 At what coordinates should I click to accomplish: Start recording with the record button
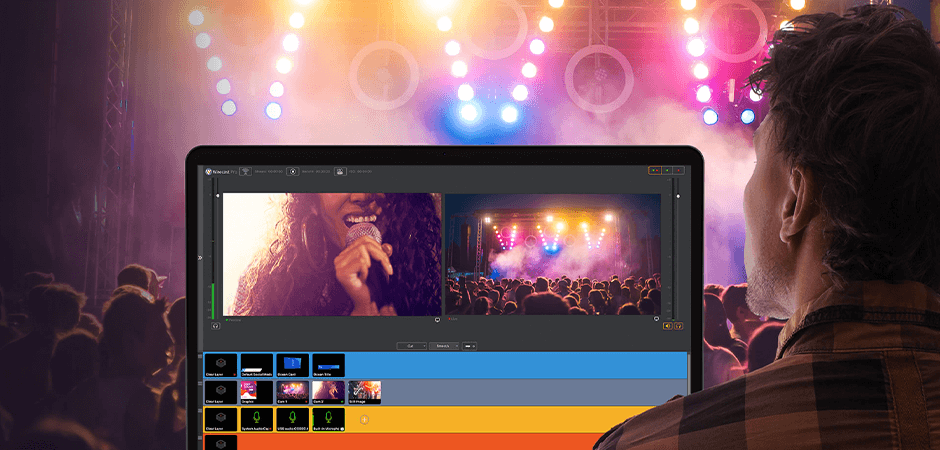pos(293,171)
